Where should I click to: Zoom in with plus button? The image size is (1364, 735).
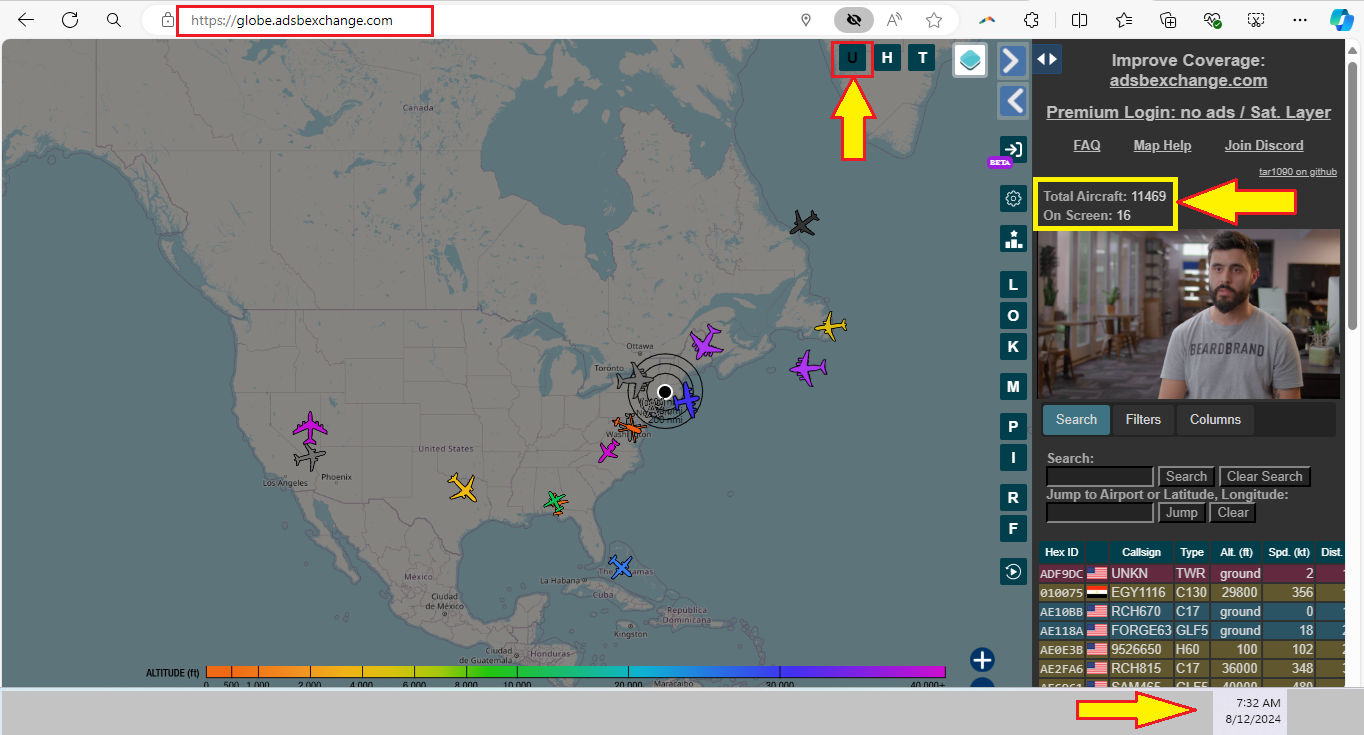982,660
